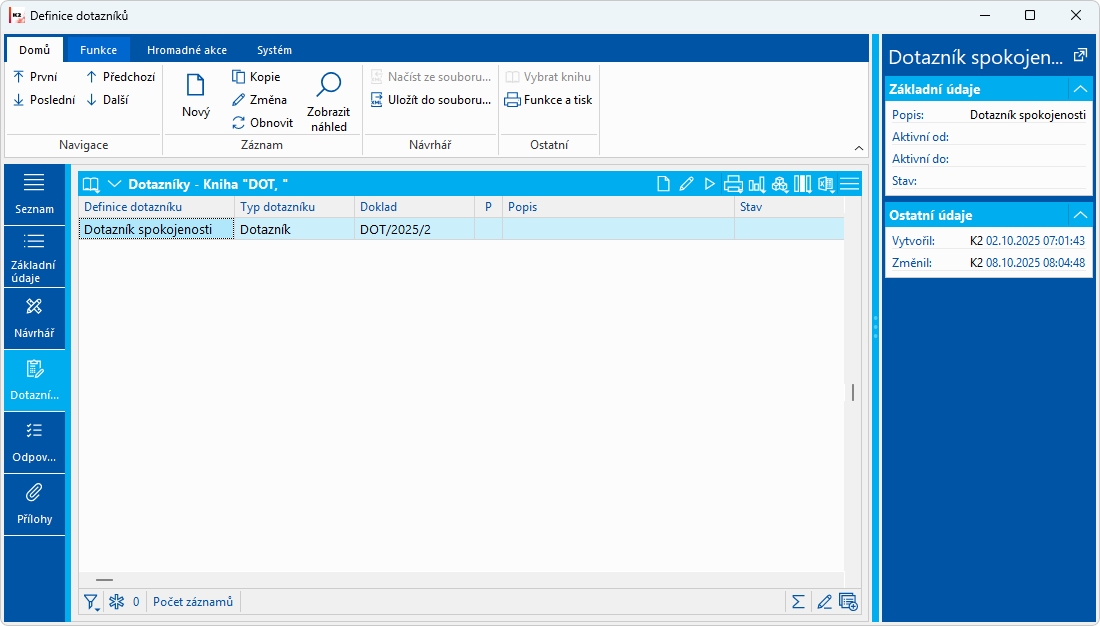This screenshot has width=1100, height=626.
Task: Click the P column header
Action: pos(488,207)
